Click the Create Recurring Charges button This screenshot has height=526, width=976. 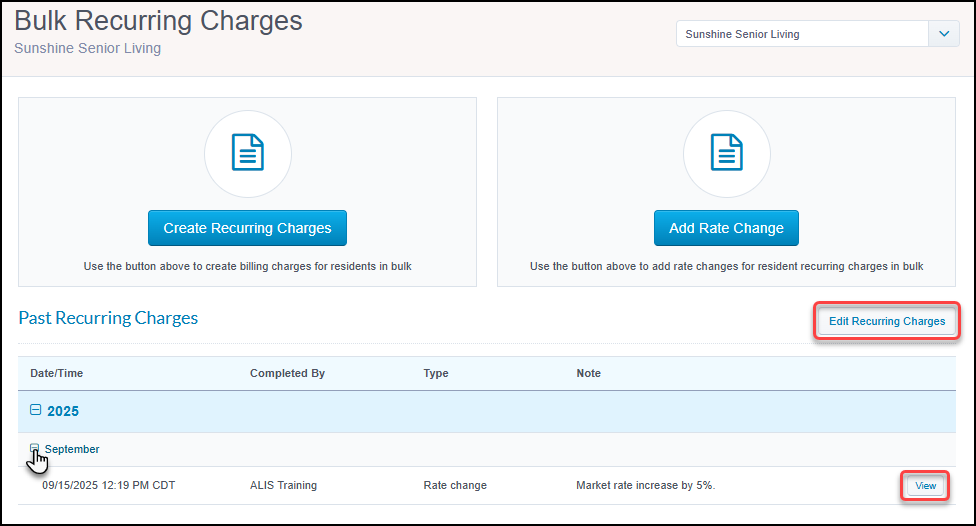[x=247, y=228]
